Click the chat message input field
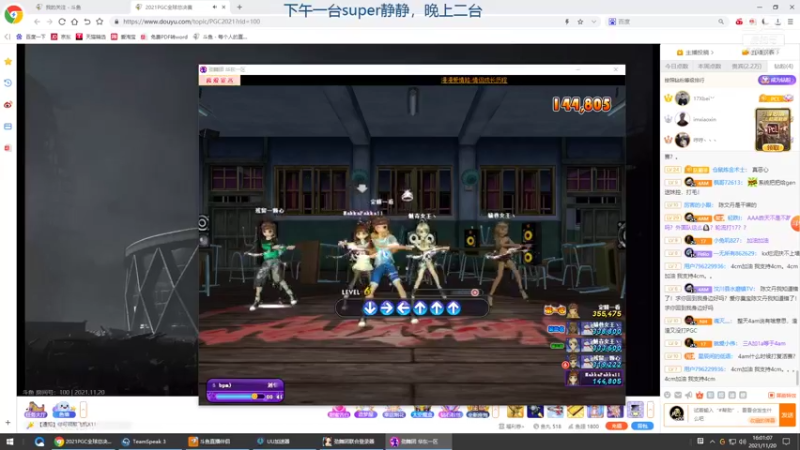The height and width of the screenshot is (450, 800). pyautogui.click(x=734, y=414)
